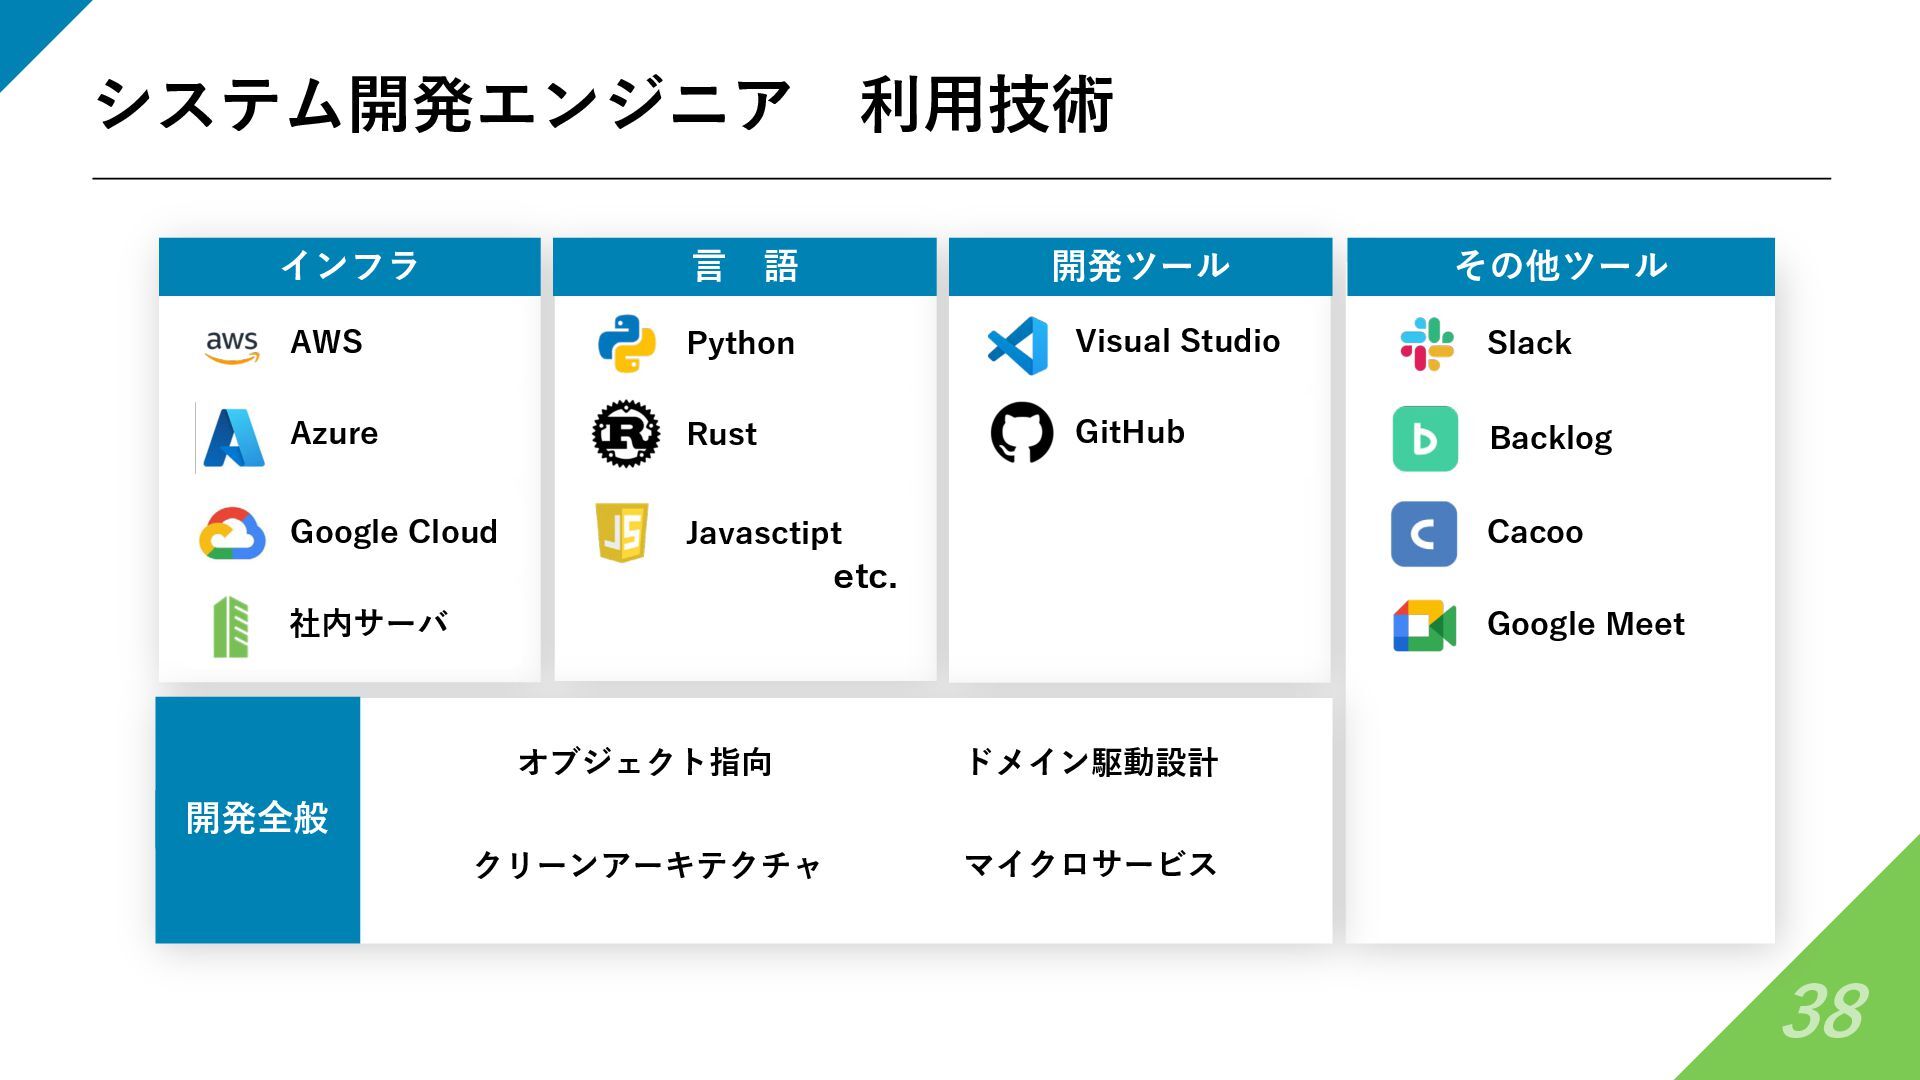1920x1080 pixels.
Task: Click the Cacoo blue logo icon
Action: point(1424,534)
